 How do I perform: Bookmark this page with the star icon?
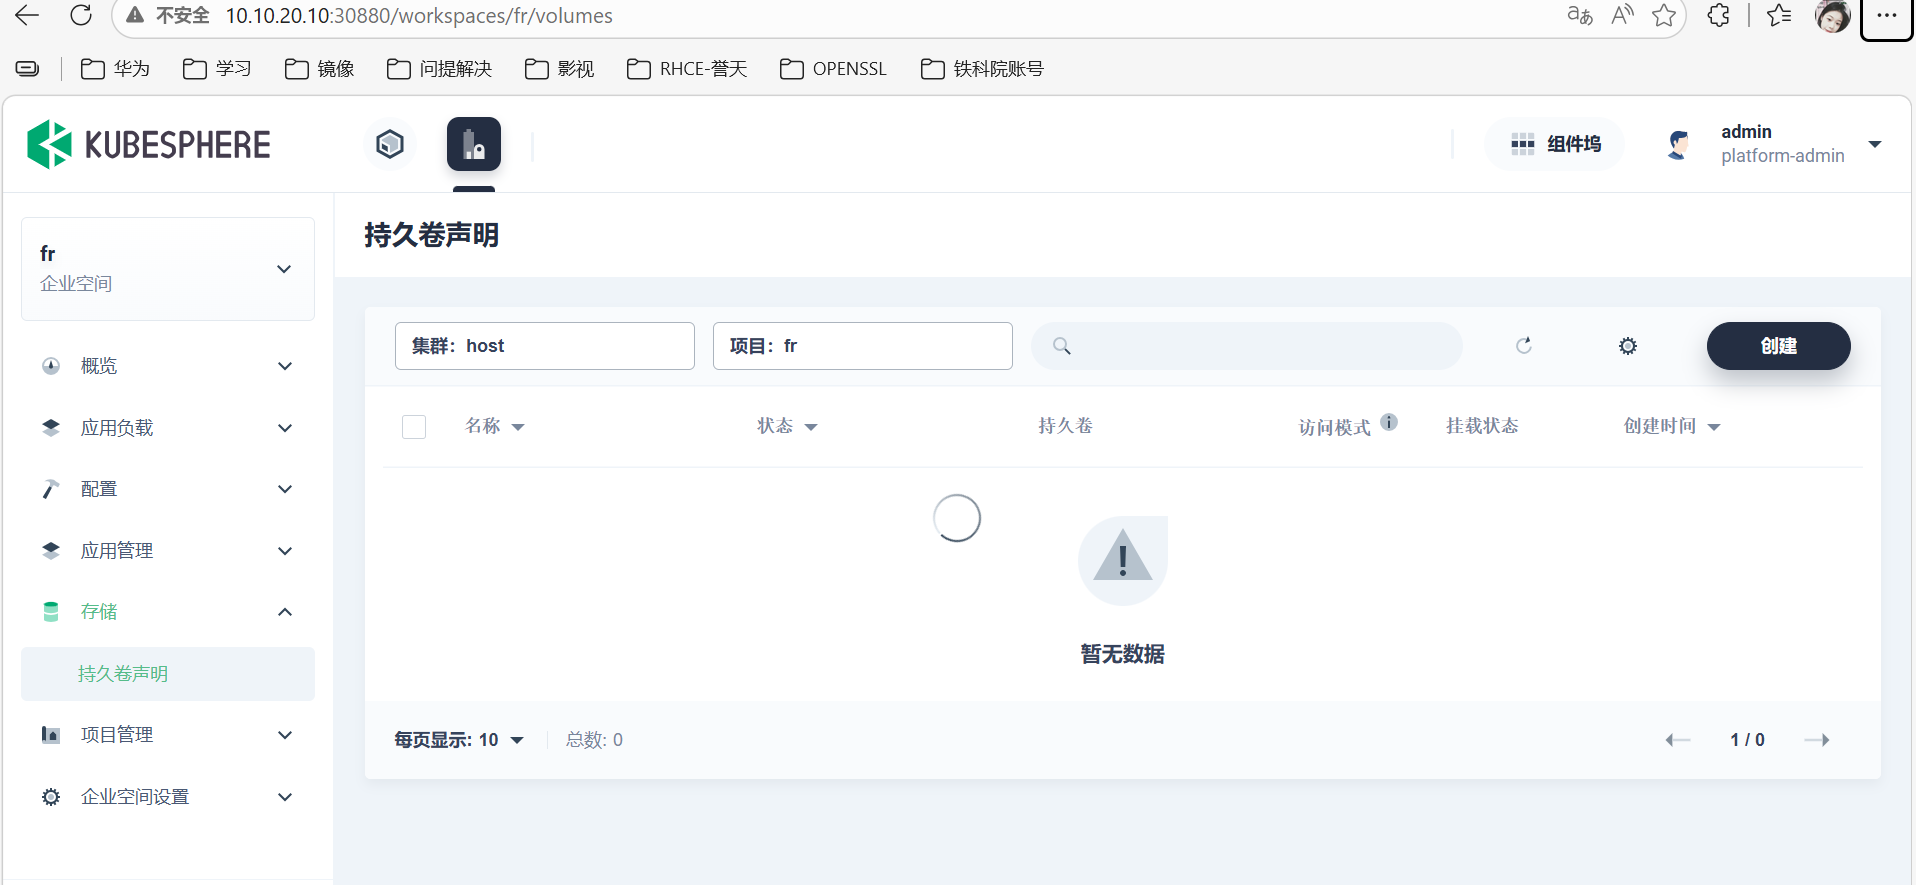[1664, 16]
